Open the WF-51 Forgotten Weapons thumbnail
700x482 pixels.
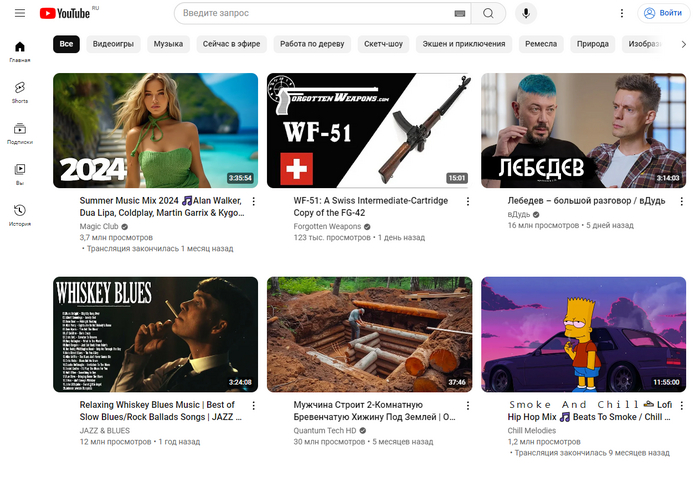click(x=369, y=130)
